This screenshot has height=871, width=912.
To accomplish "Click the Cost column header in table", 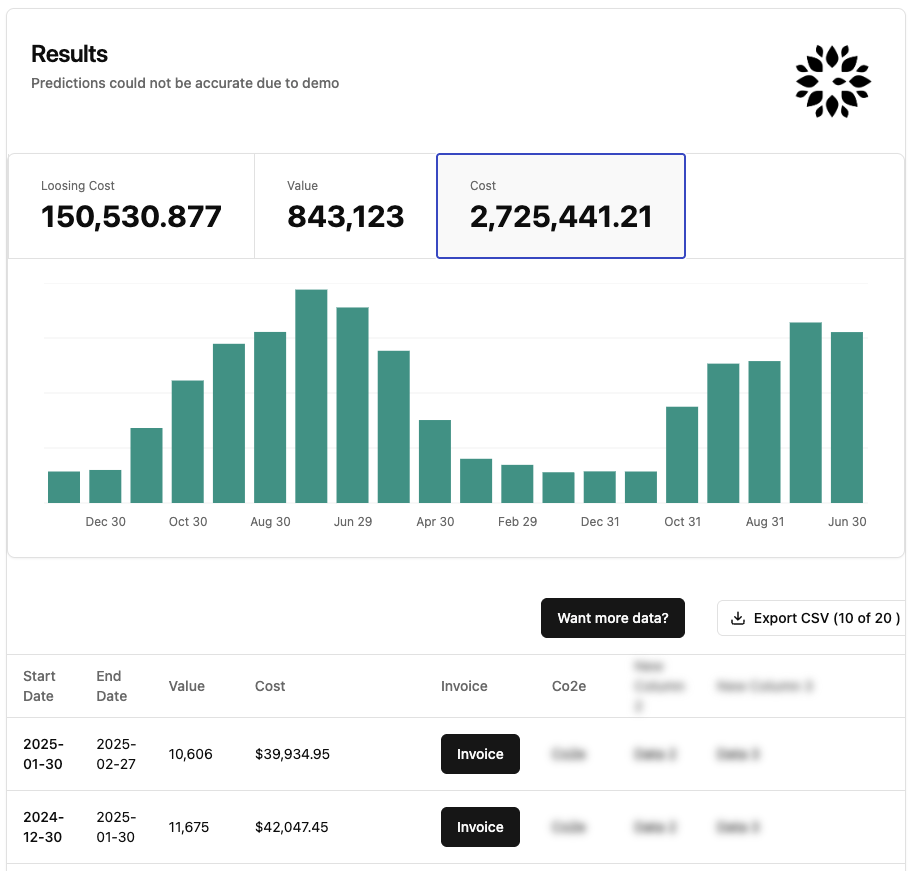I will tap(270, 686).
